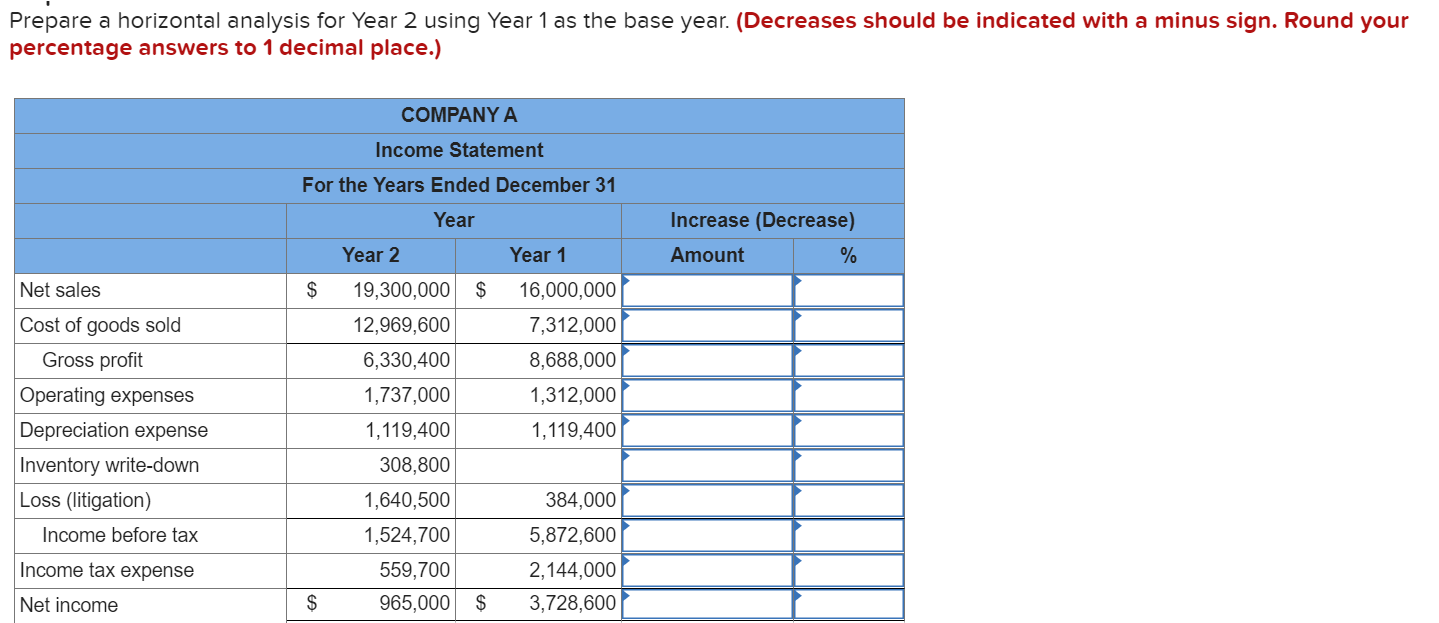The width and height of the screenshot is (1439, 623).
Task: Click the Gross profit Amount input field
Action: point(708,360)
